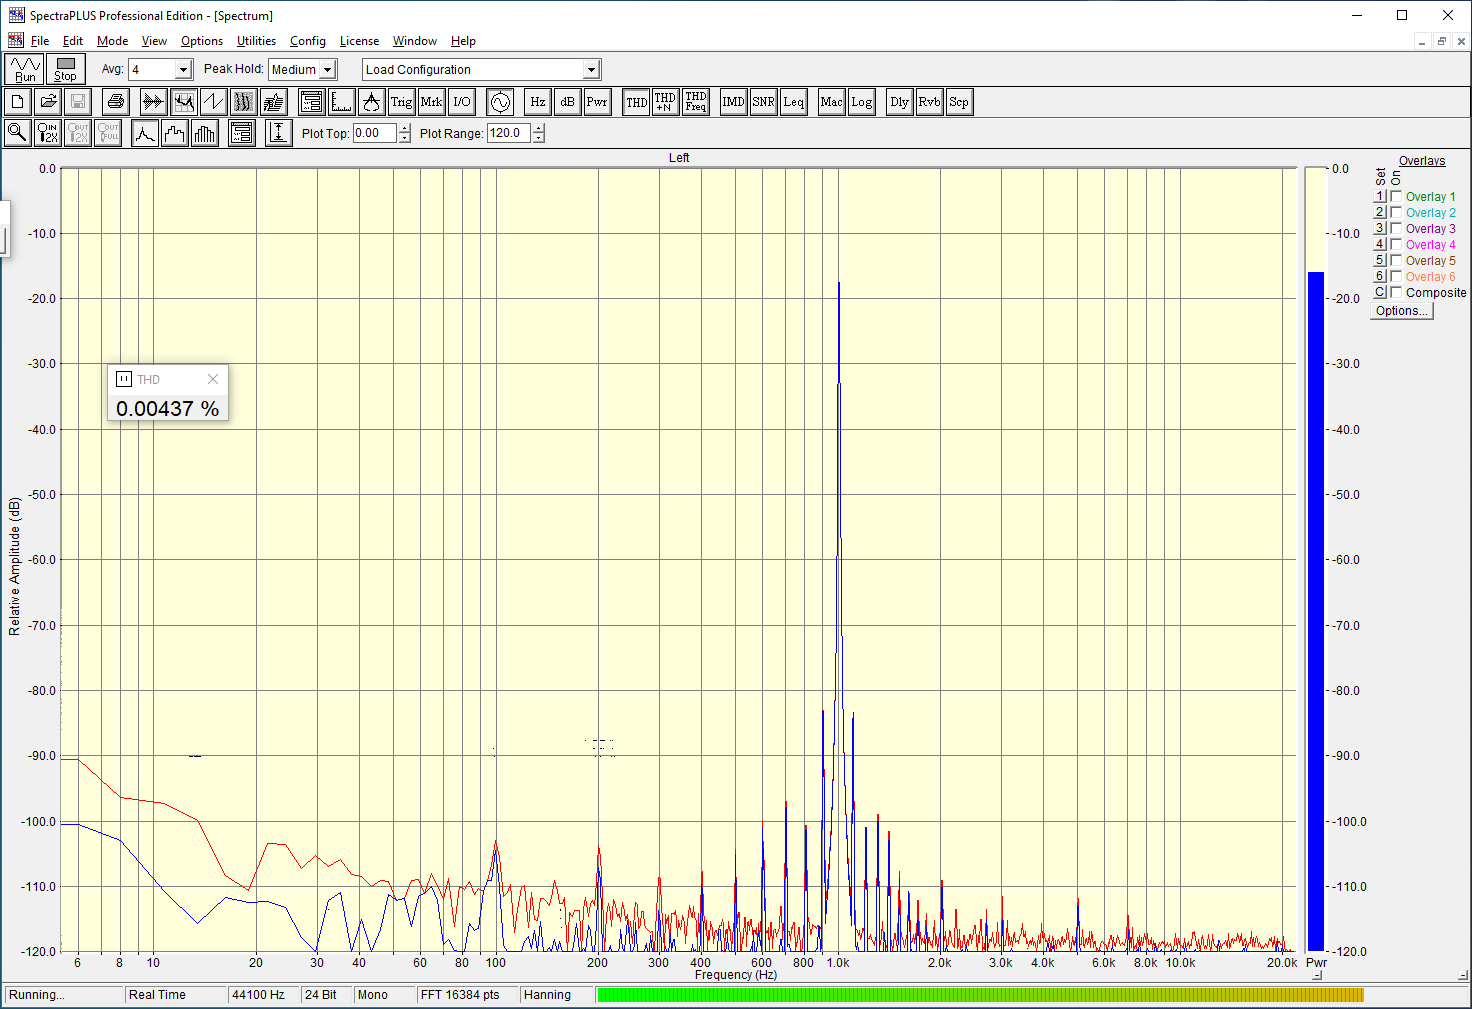The height and width of the screenshot is (1009, 1472).
Task: Click the Run analyzer button
Action: (24, 69)
